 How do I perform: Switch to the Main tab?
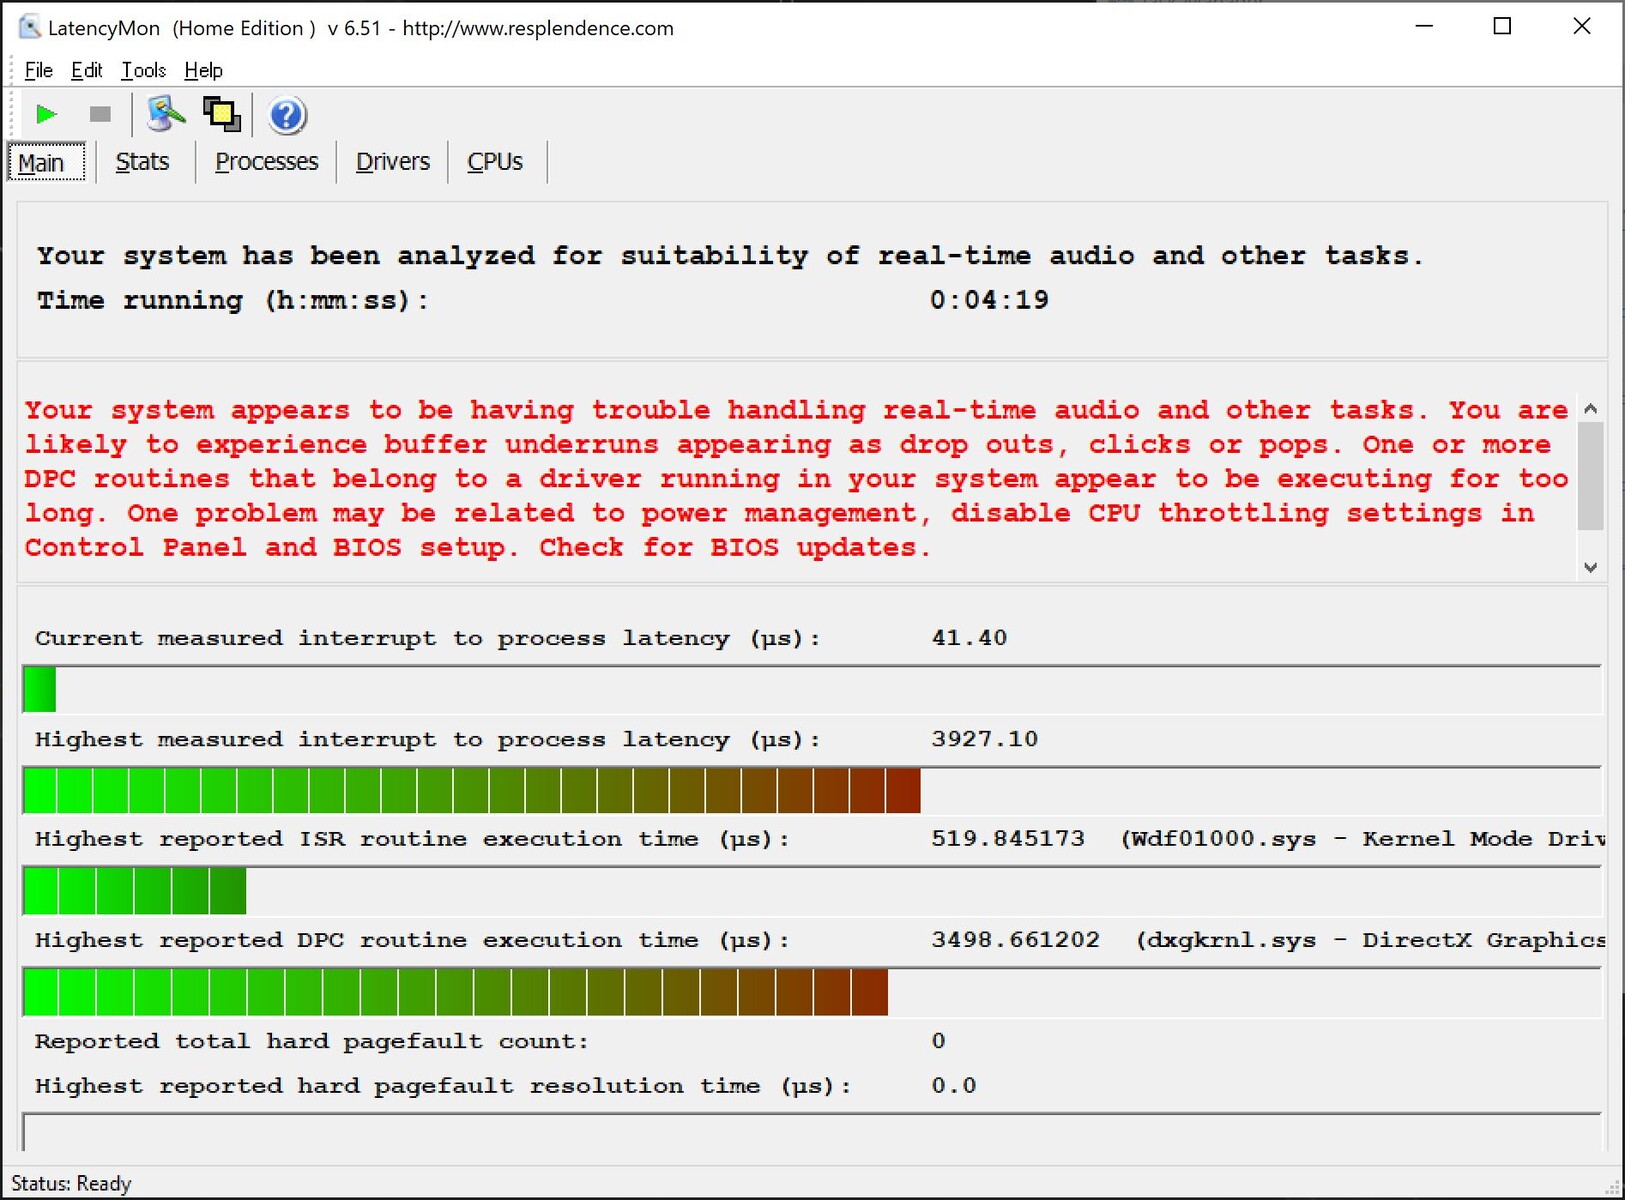click(x=47, y=162)
